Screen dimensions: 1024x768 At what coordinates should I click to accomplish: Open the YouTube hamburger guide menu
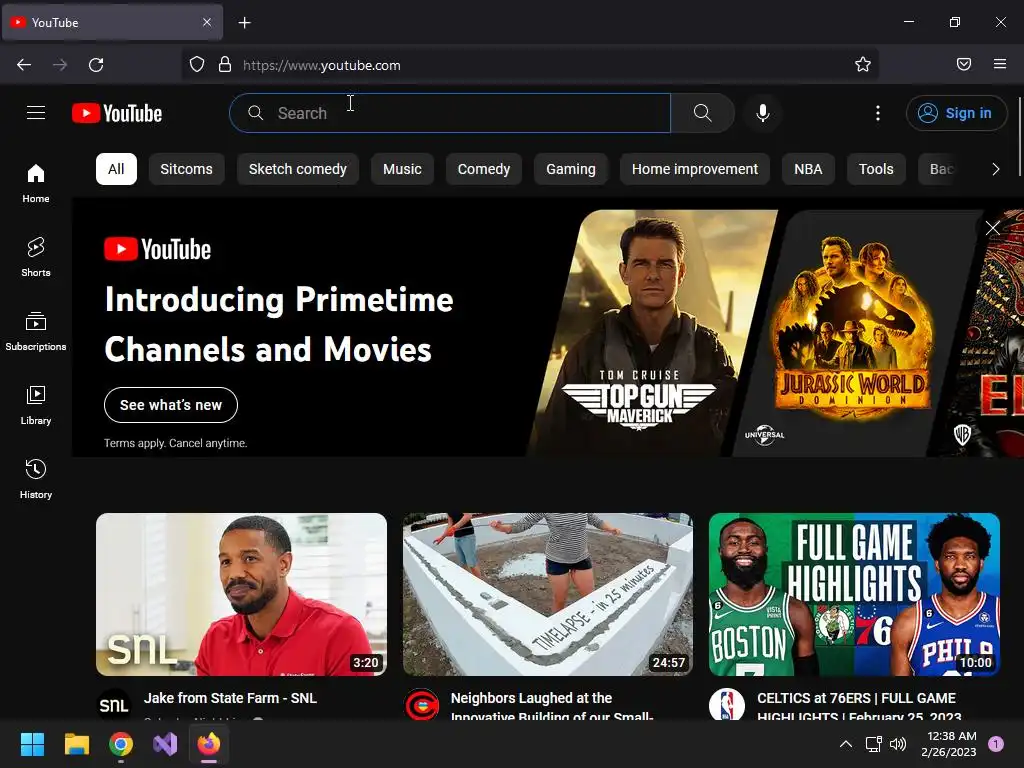[36, 113]
